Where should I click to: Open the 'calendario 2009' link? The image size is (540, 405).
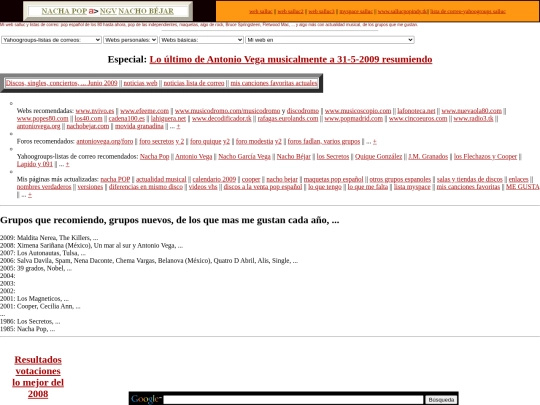[x=214, y=179]
